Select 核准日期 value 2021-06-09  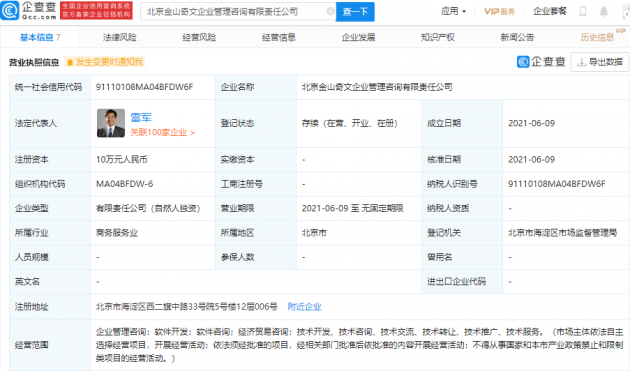[531, 160]
